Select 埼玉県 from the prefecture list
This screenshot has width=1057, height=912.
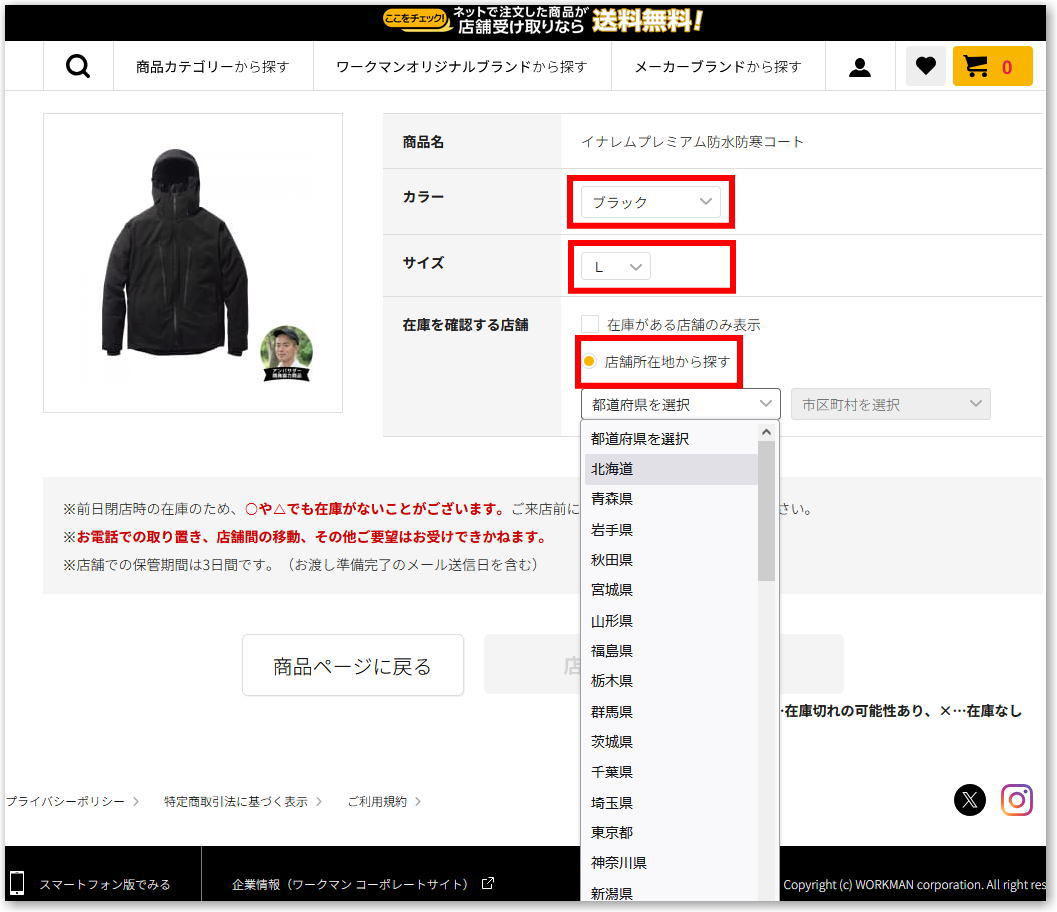[671, 803]
